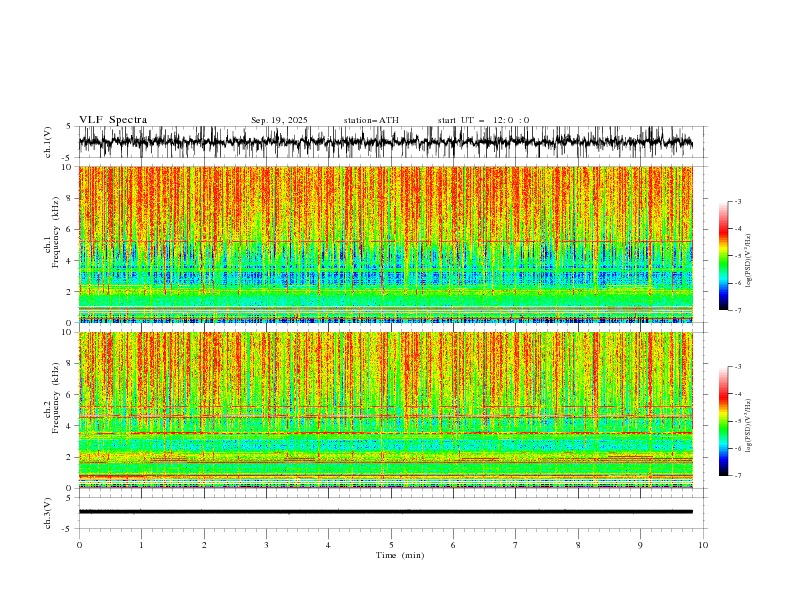The height and width of the screenshot is (612, 792).
Task: Click the "ch.3(V)" axis label
Action: tap(48, 513)
